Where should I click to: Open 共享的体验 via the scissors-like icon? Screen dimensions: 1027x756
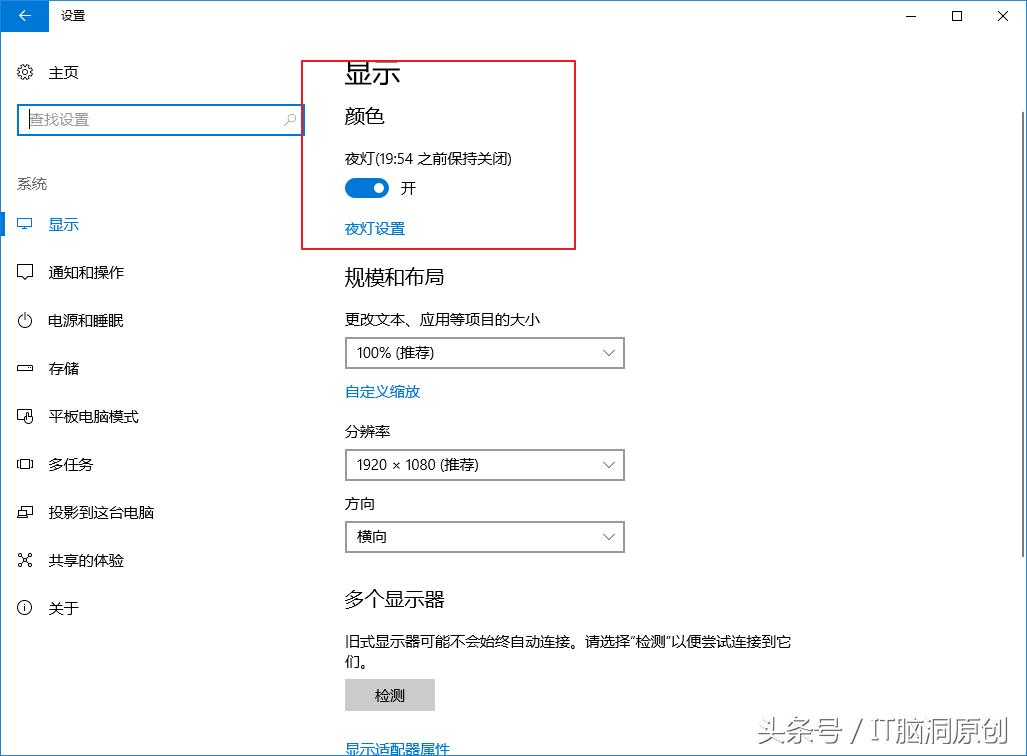24,560
